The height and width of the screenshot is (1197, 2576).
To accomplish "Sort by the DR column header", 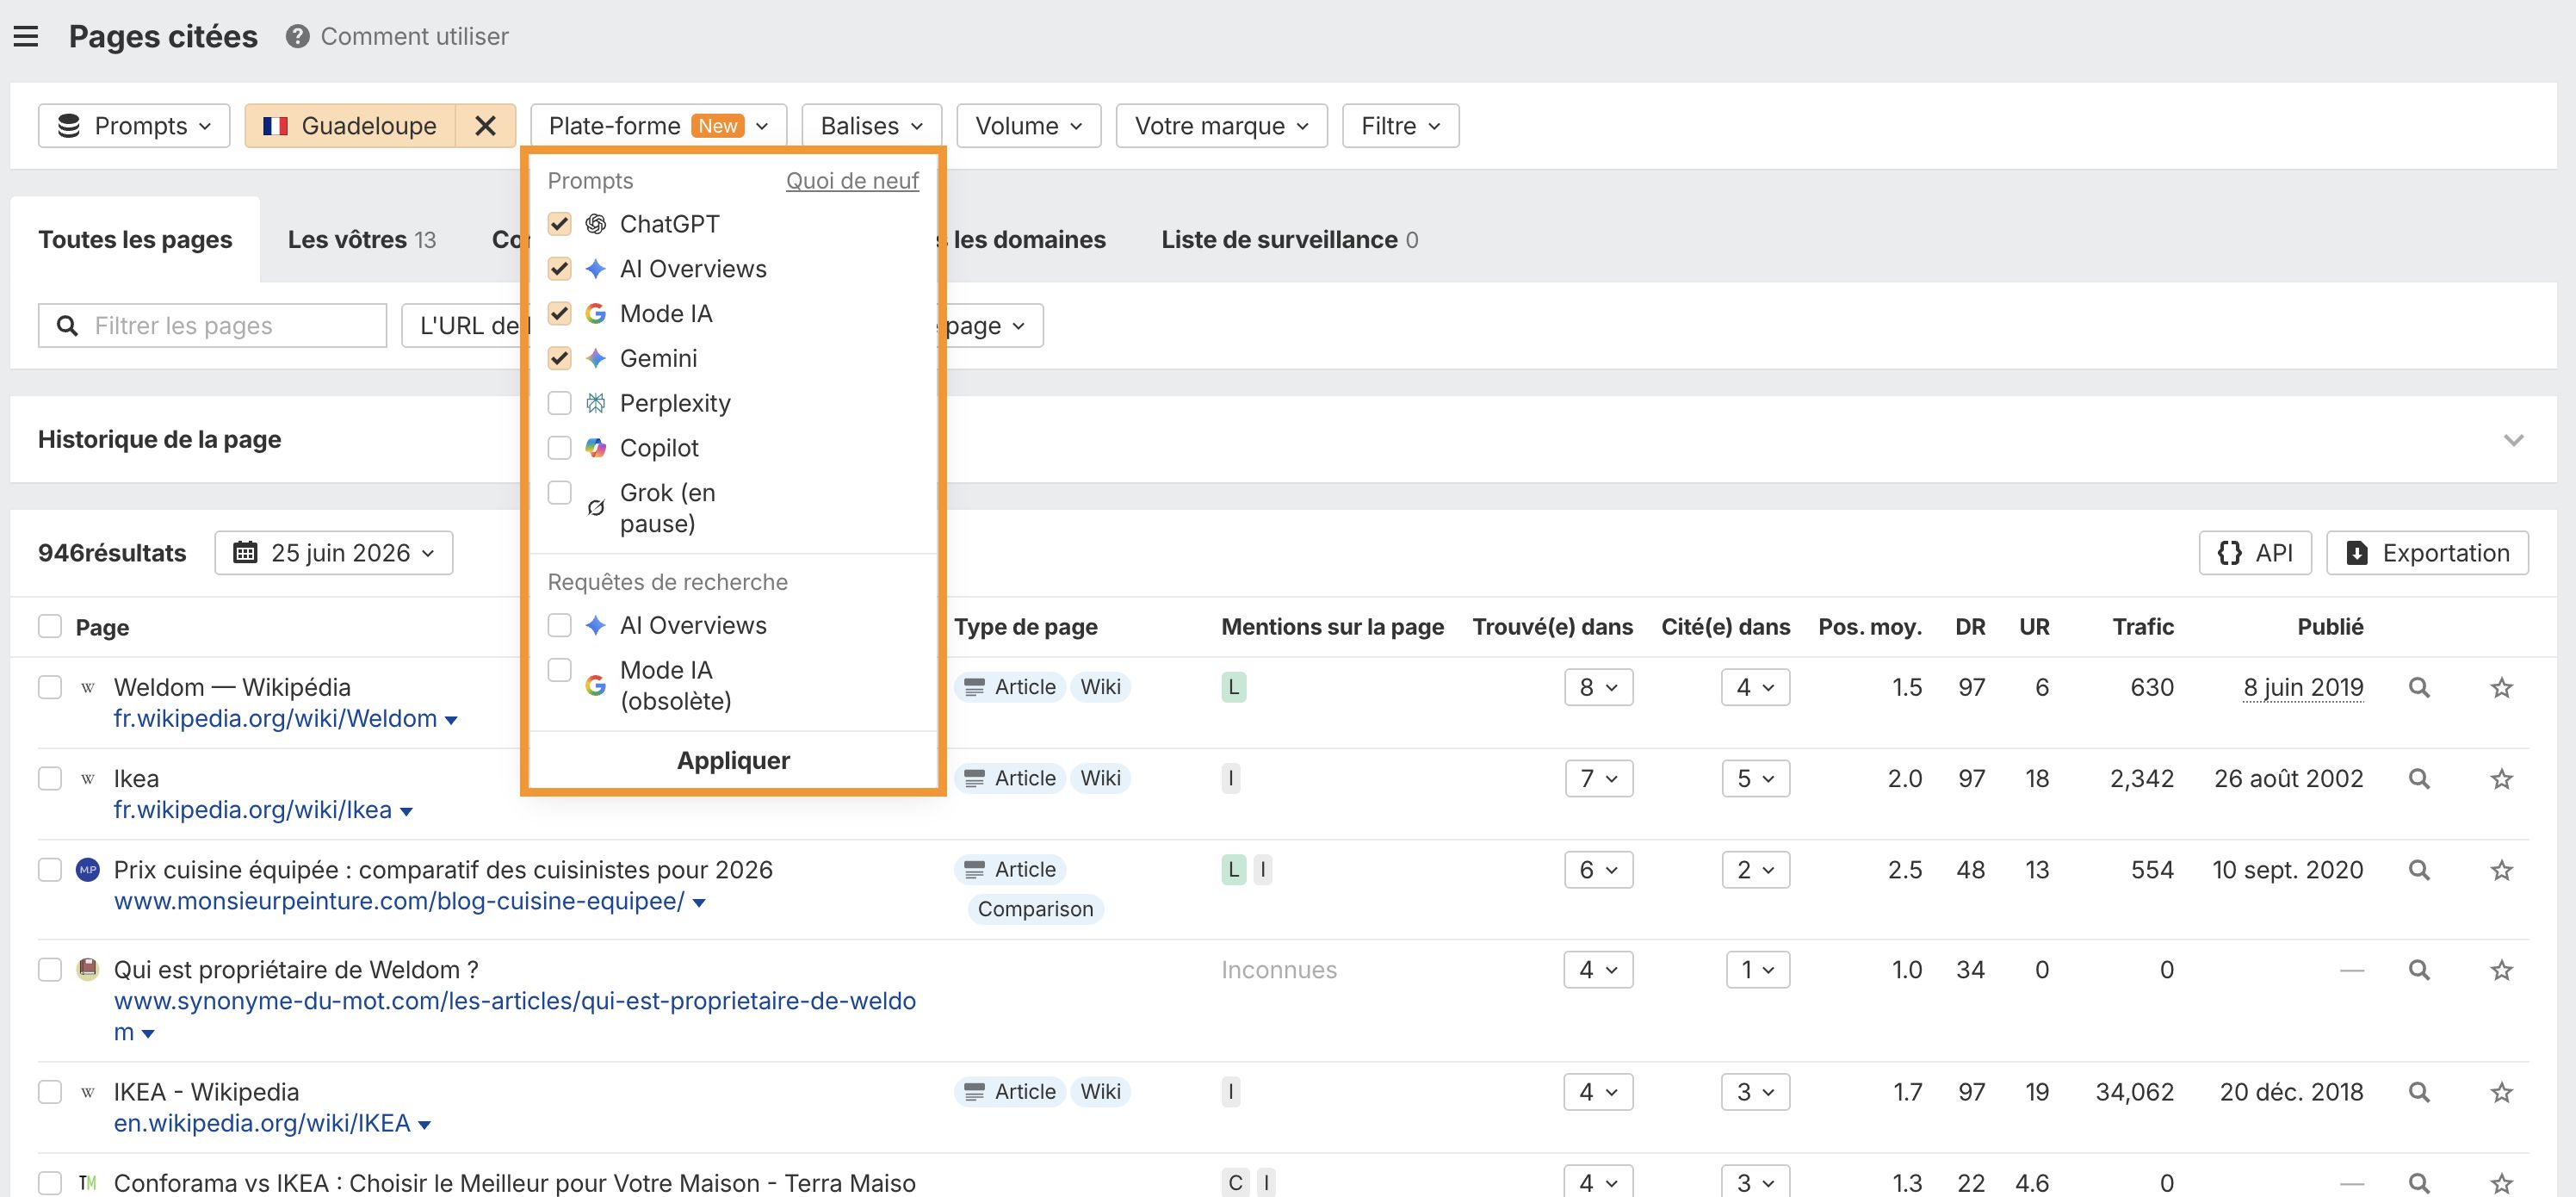I will (1970, 627).
